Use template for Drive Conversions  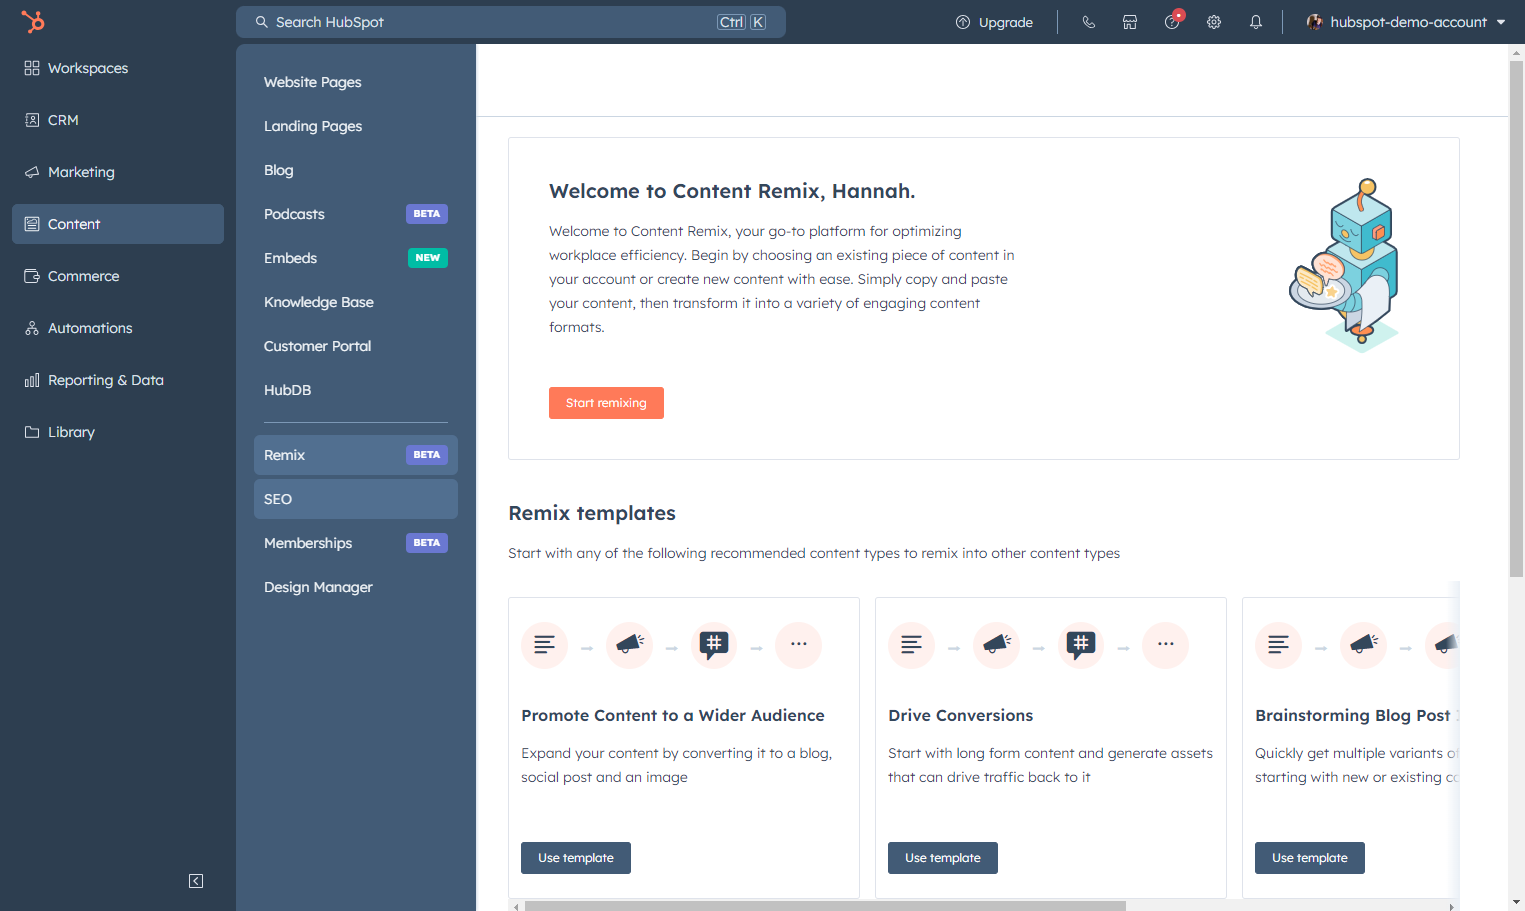point(943,858)
